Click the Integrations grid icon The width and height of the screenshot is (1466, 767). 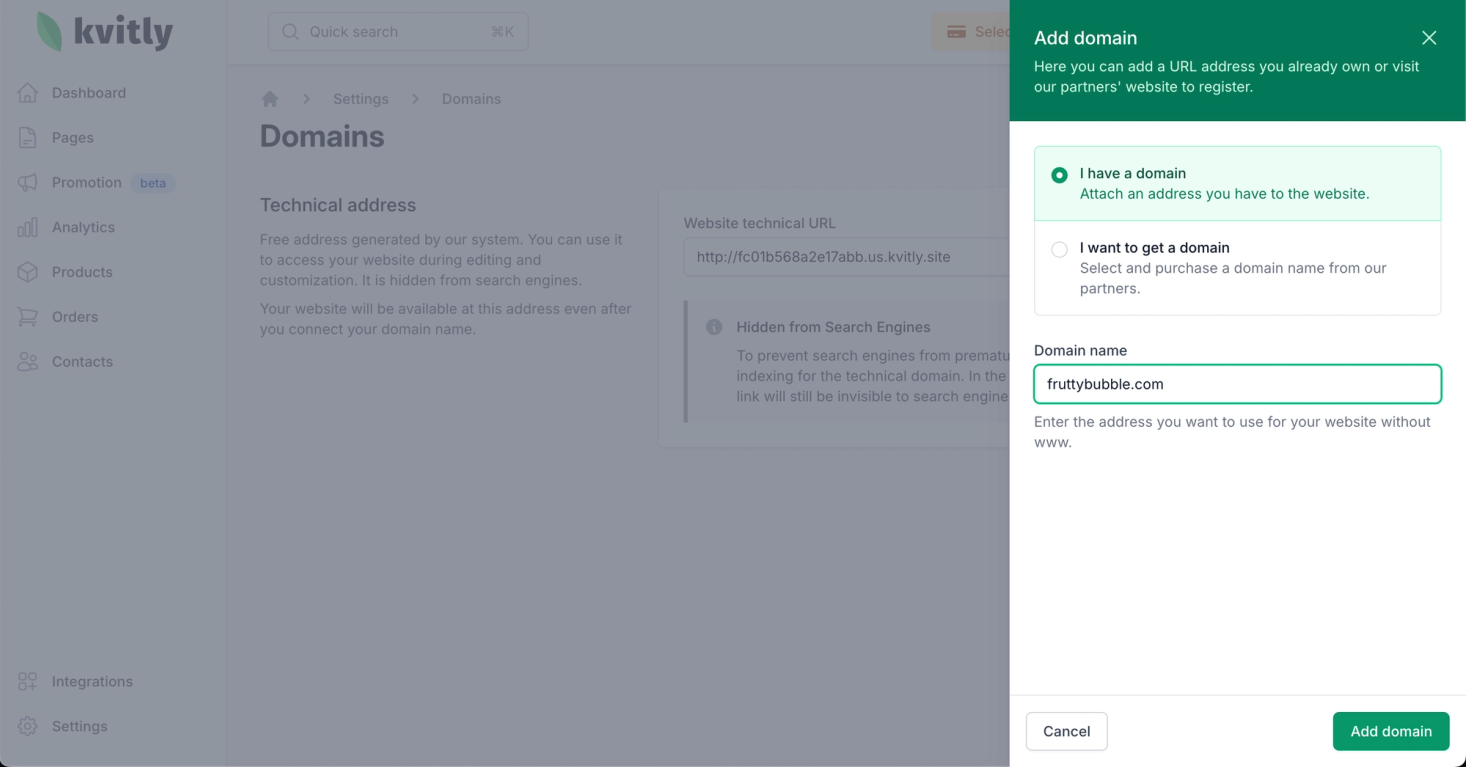pos(28,682)
